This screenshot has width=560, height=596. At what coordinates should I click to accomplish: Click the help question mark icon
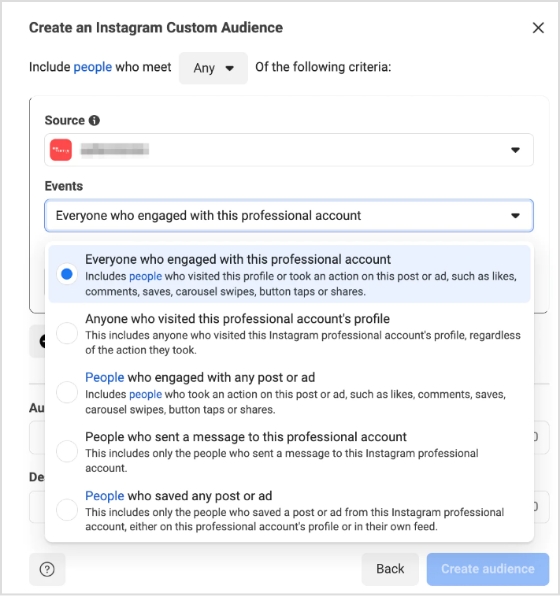47,569
